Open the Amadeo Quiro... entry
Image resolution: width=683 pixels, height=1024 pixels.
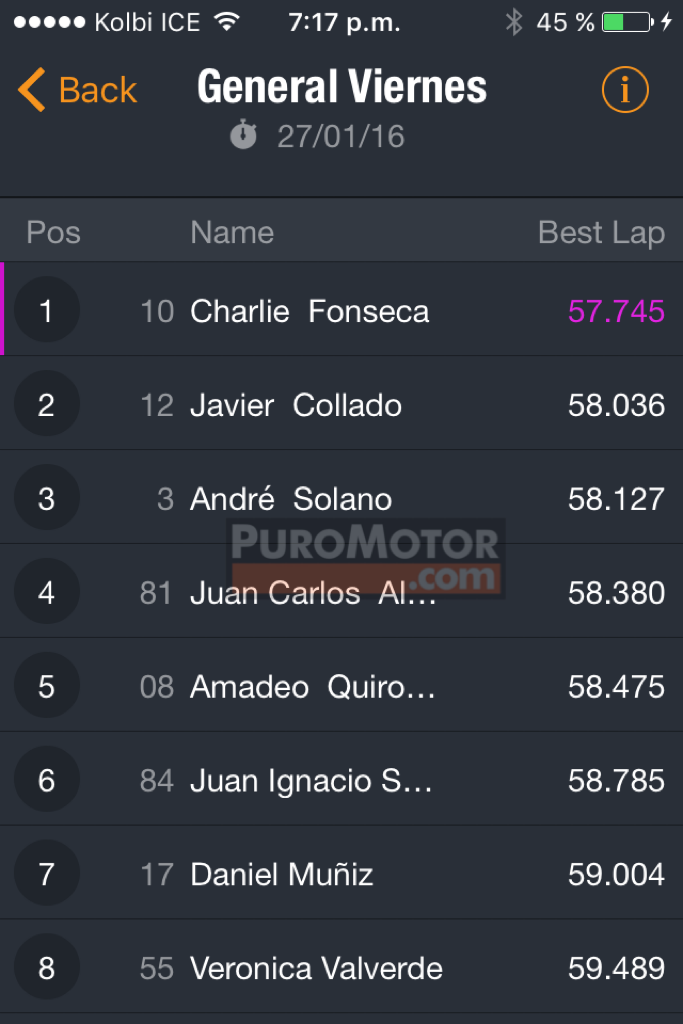point(342,686)
